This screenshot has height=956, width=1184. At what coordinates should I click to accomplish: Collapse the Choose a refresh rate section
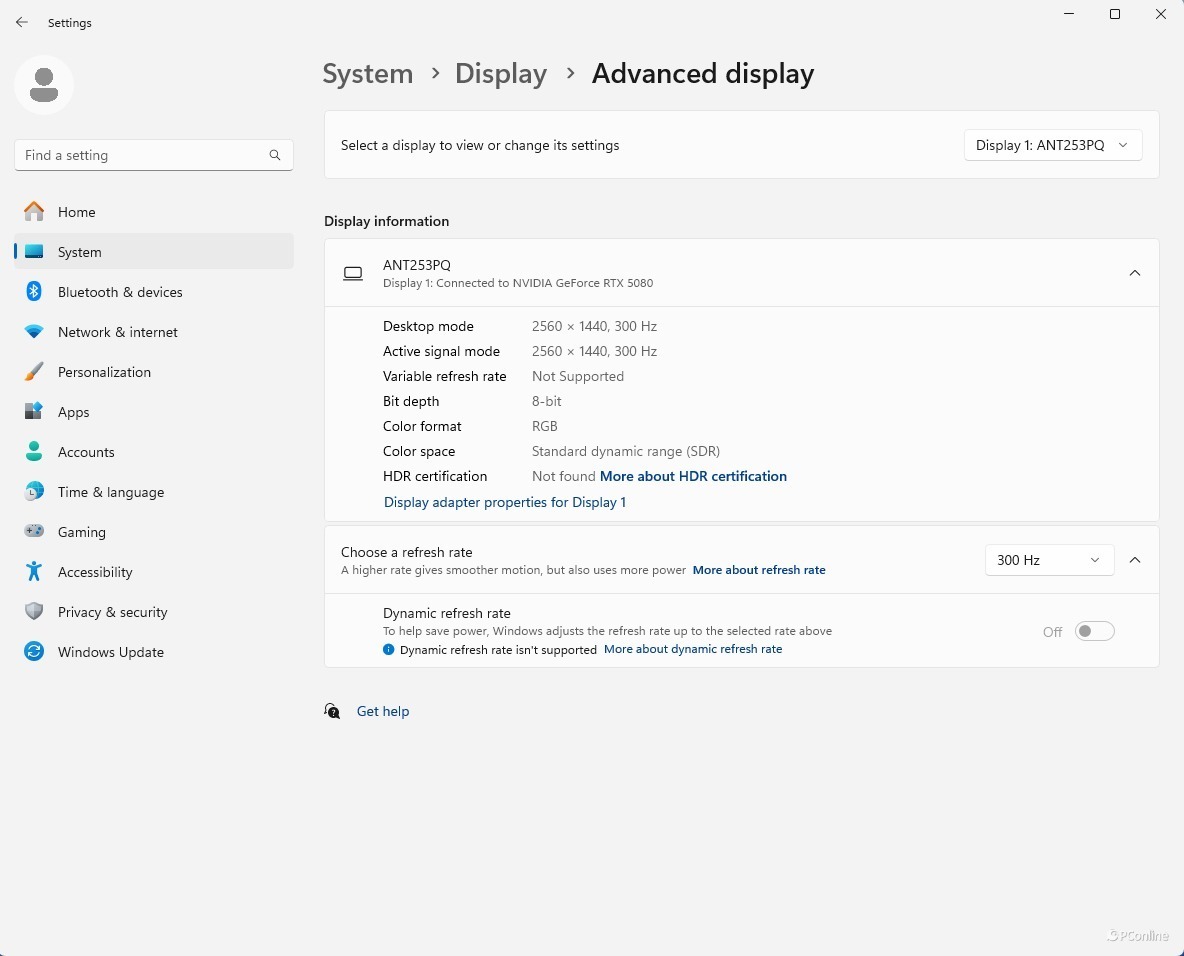pyautogui.click(x=1135, y=560)
